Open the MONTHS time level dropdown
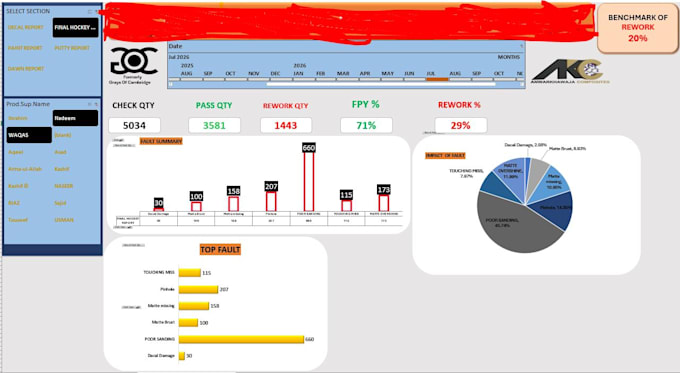The width and height of the screenshot is (680, 373). [x=509, y=57]
